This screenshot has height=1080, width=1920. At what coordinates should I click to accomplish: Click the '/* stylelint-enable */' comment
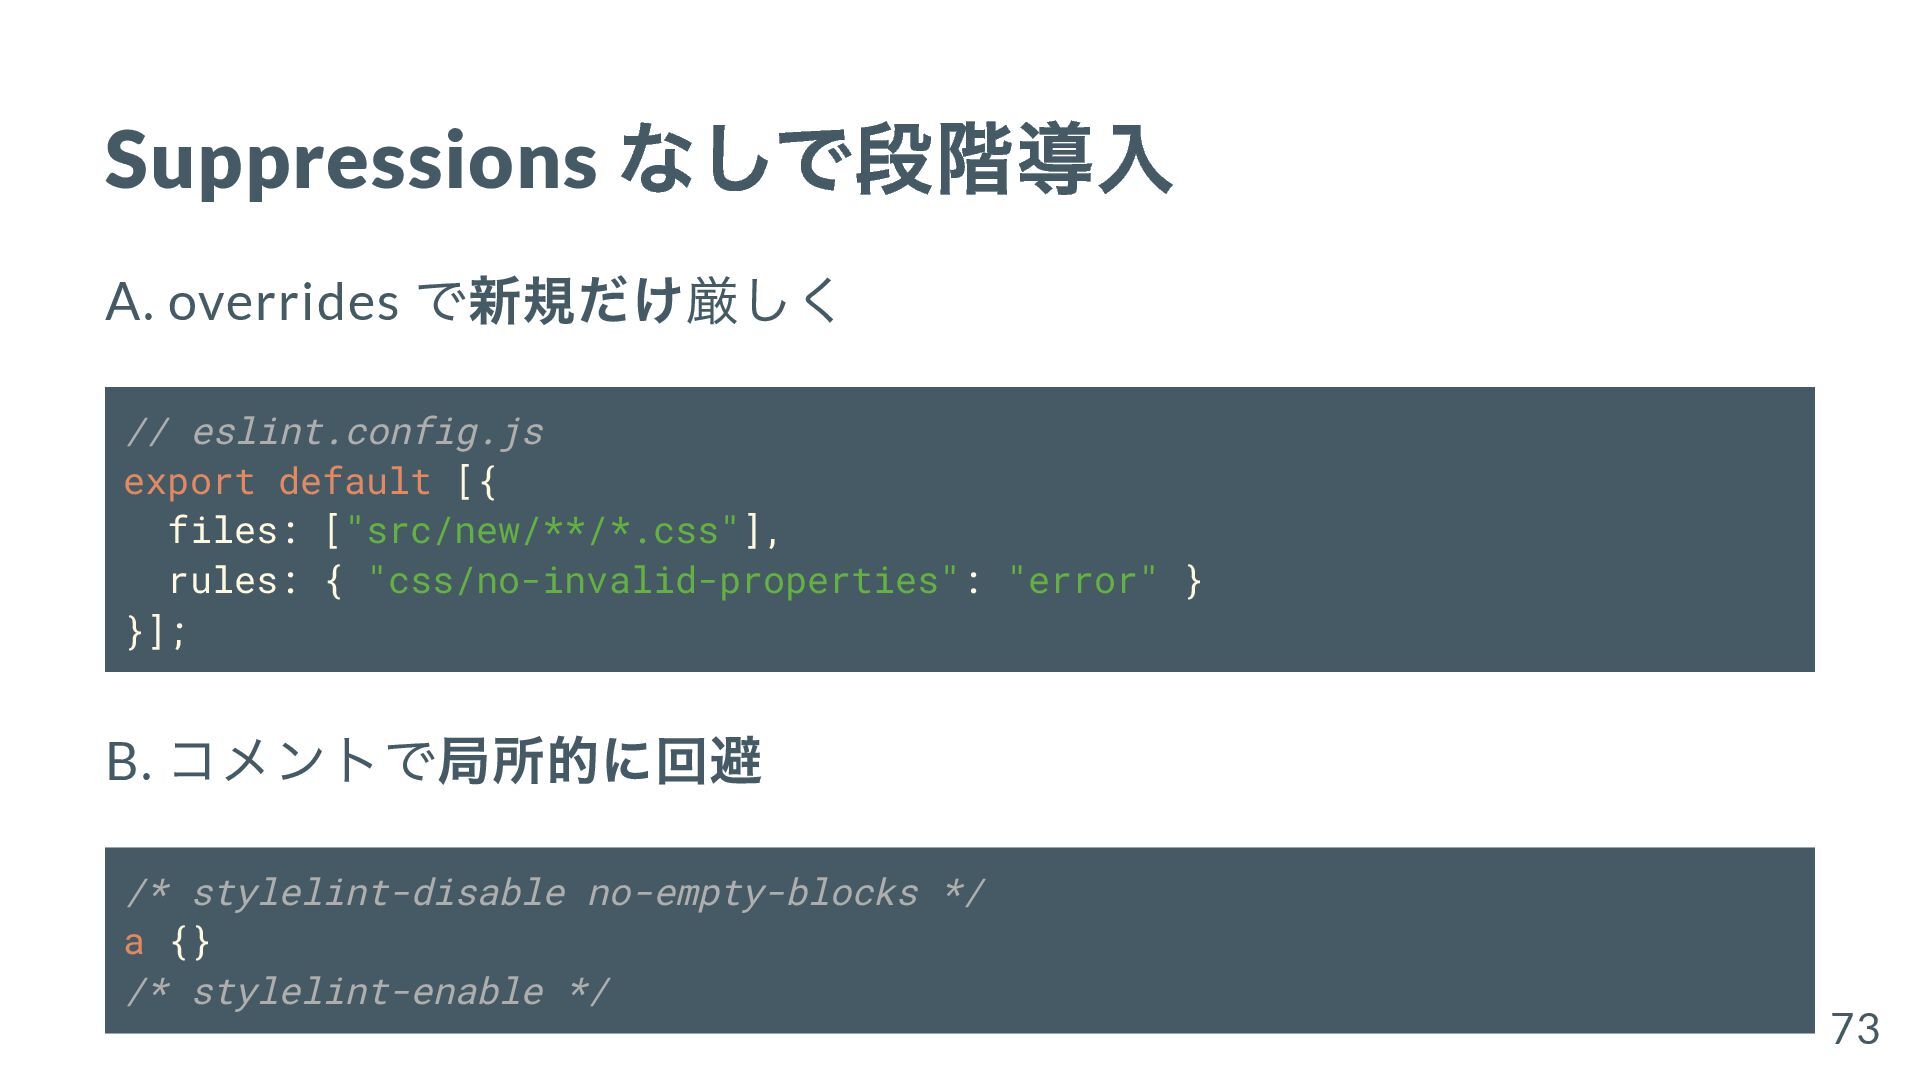click(x=368, y=992)
